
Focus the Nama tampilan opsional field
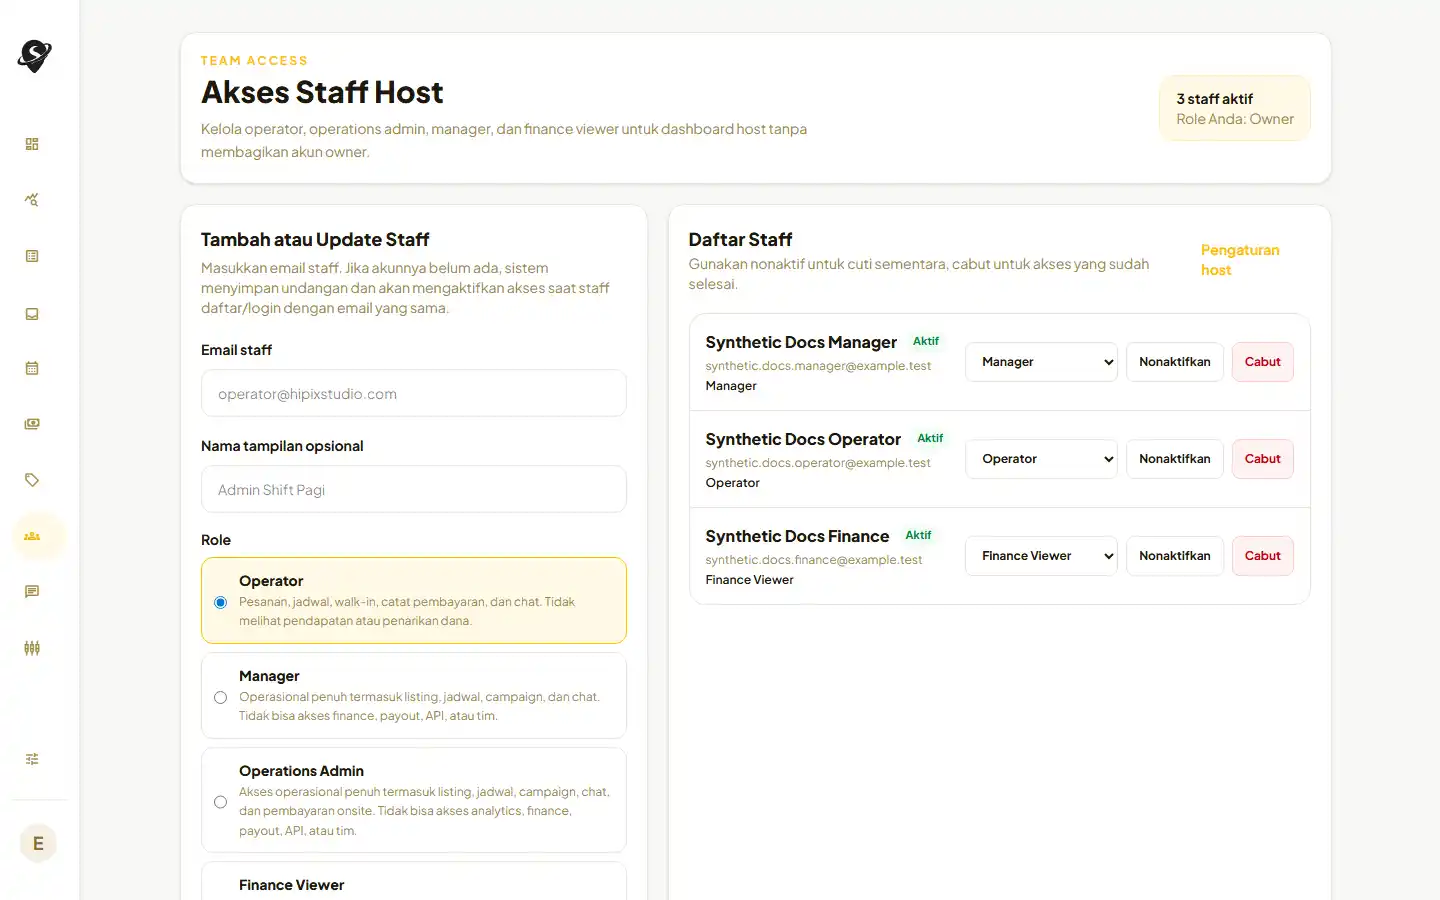point(414,489)
